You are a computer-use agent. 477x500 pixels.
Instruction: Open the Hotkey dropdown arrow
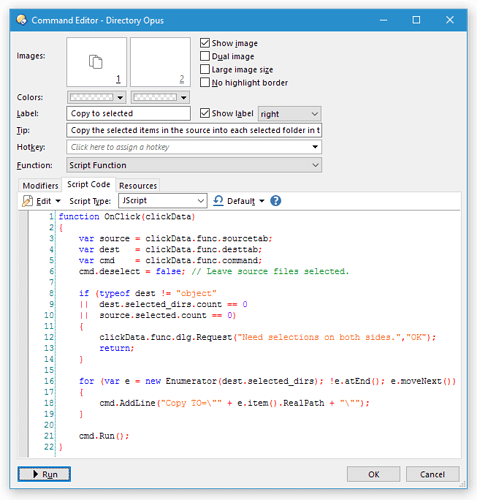315,147
